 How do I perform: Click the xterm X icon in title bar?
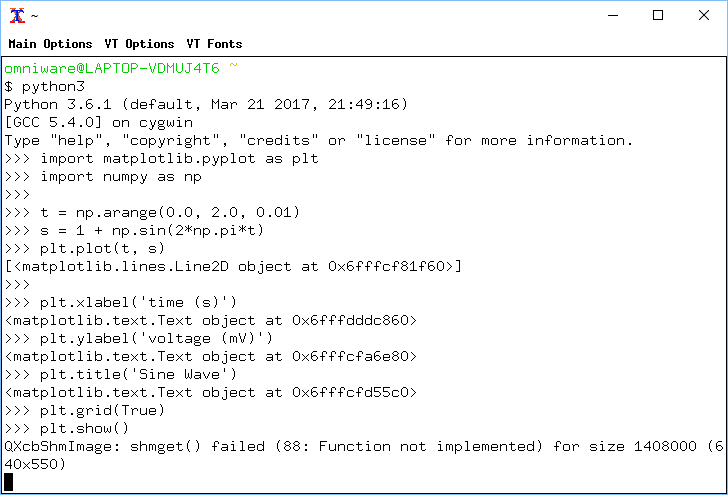click(x=17, y=15)
